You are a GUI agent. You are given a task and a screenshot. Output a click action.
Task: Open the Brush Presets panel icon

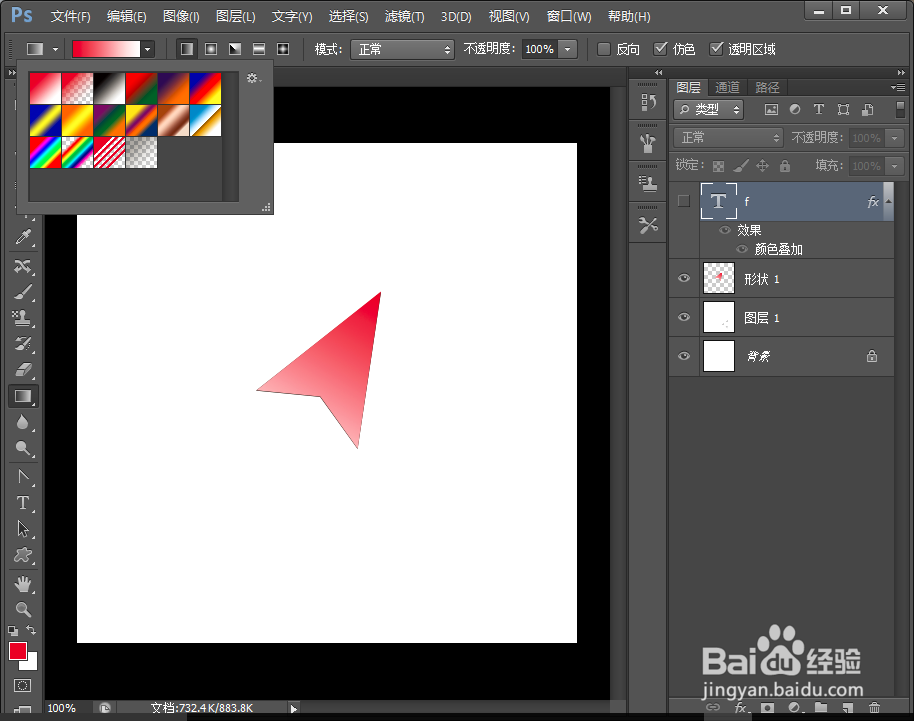pyautogui.click(x=648, y=143)
